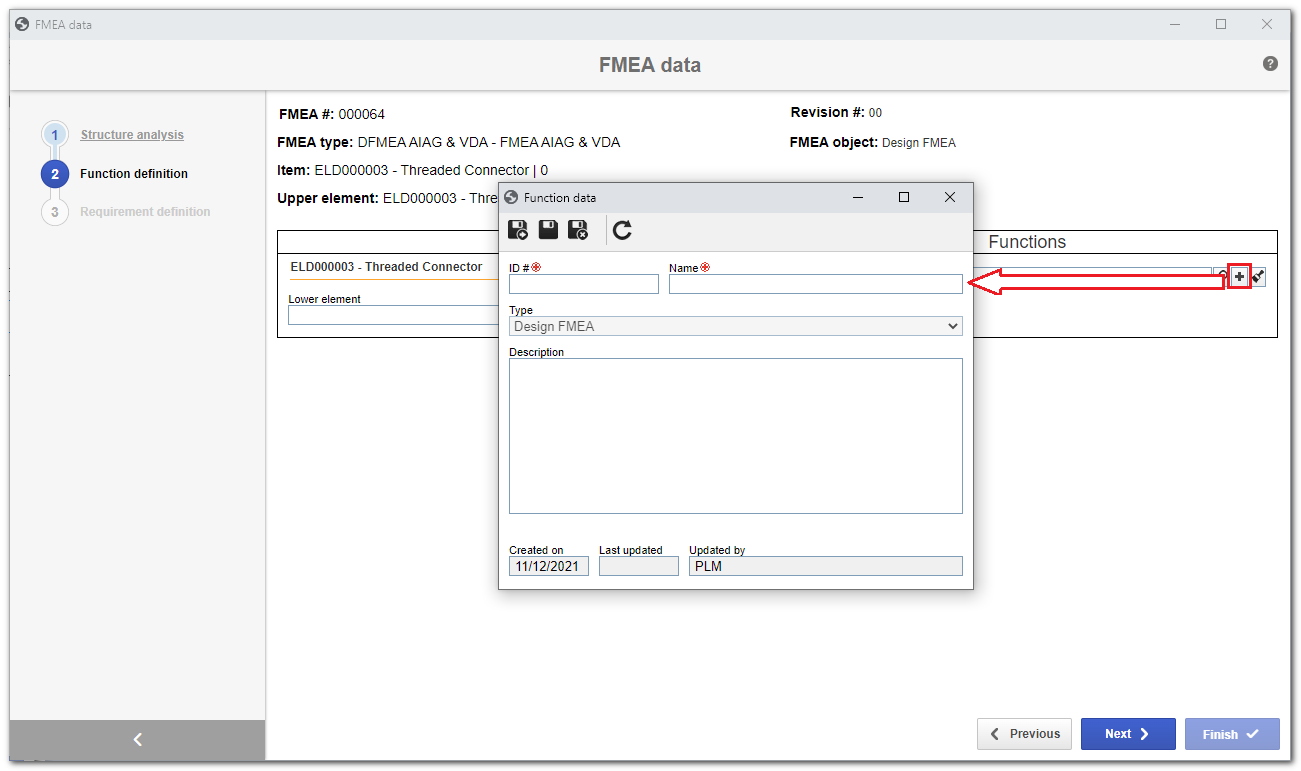This screenshot has height=771, width=1301.
Task: Open help via the question mark icon
Action: [x=1270, y=64]
